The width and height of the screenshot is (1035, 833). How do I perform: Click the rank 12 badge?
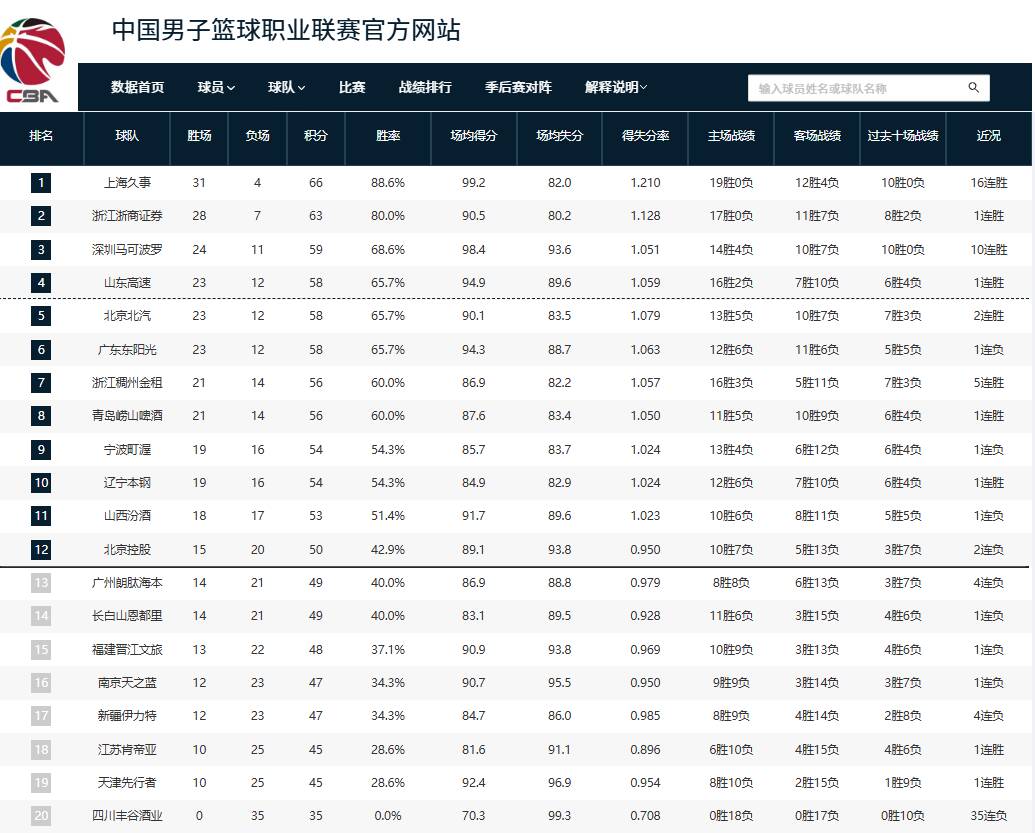click(41, 549)
